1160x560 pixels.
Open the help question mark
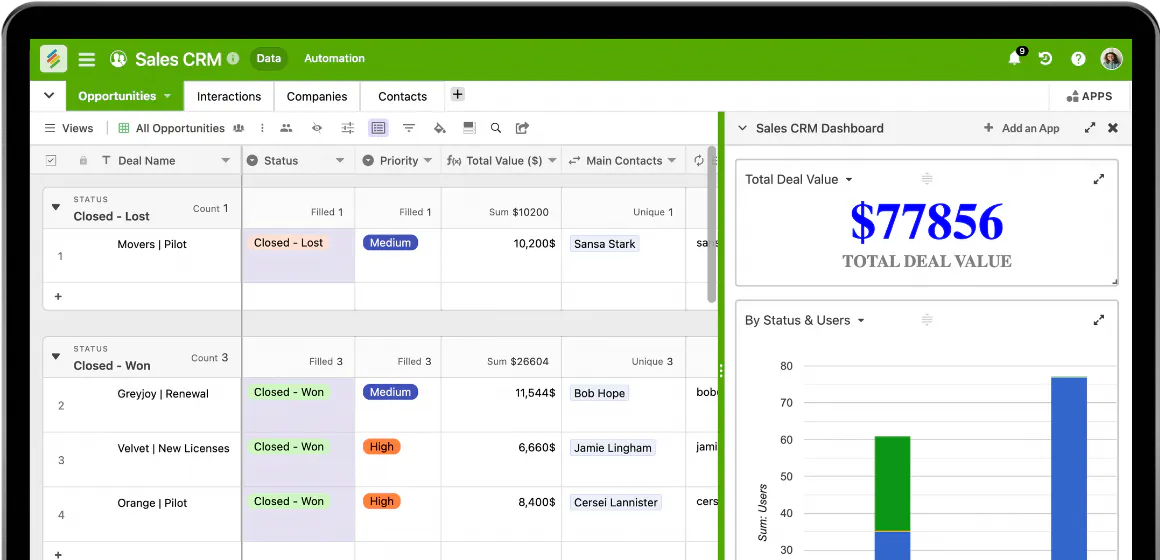(1078, 58)
